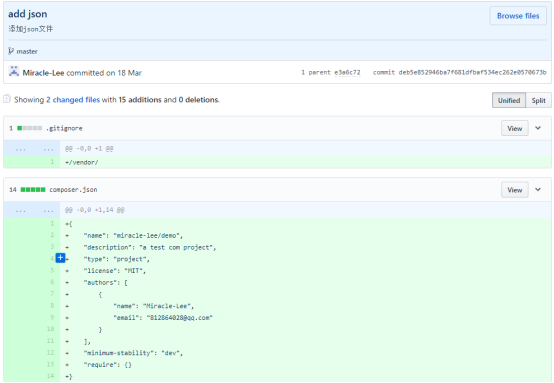
Task: Click the full commit hash text
Action: (472, 72)
